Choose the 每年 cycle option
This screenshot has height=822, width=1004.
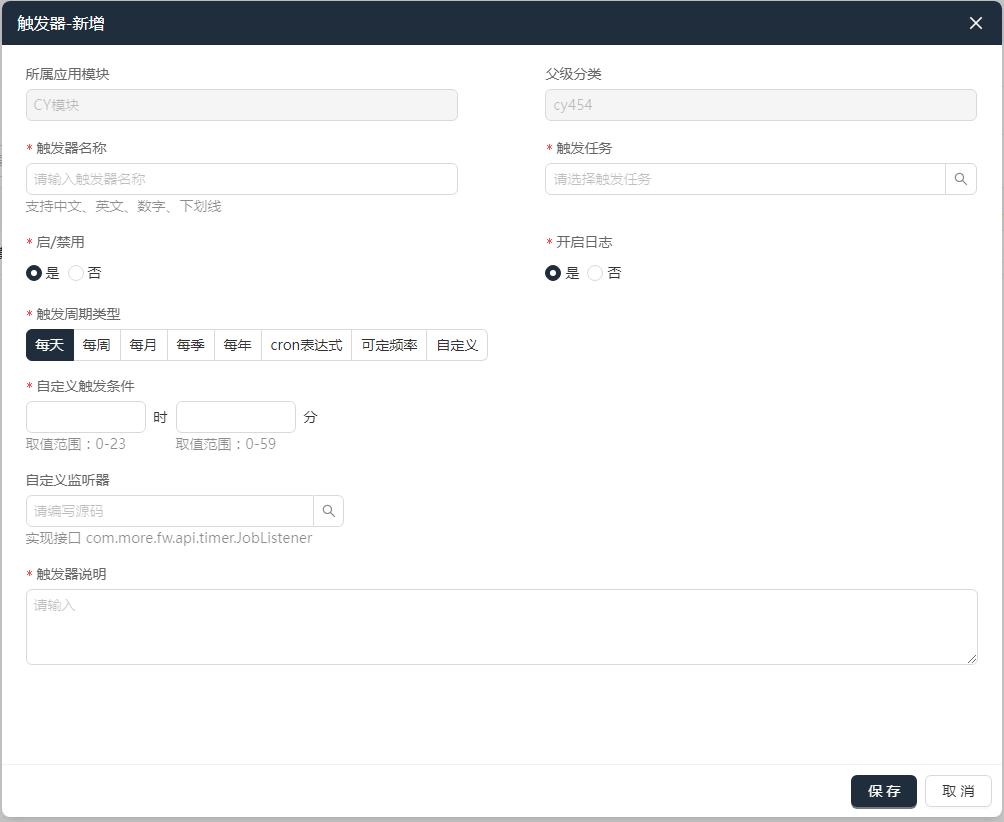[x=237, y=345]
